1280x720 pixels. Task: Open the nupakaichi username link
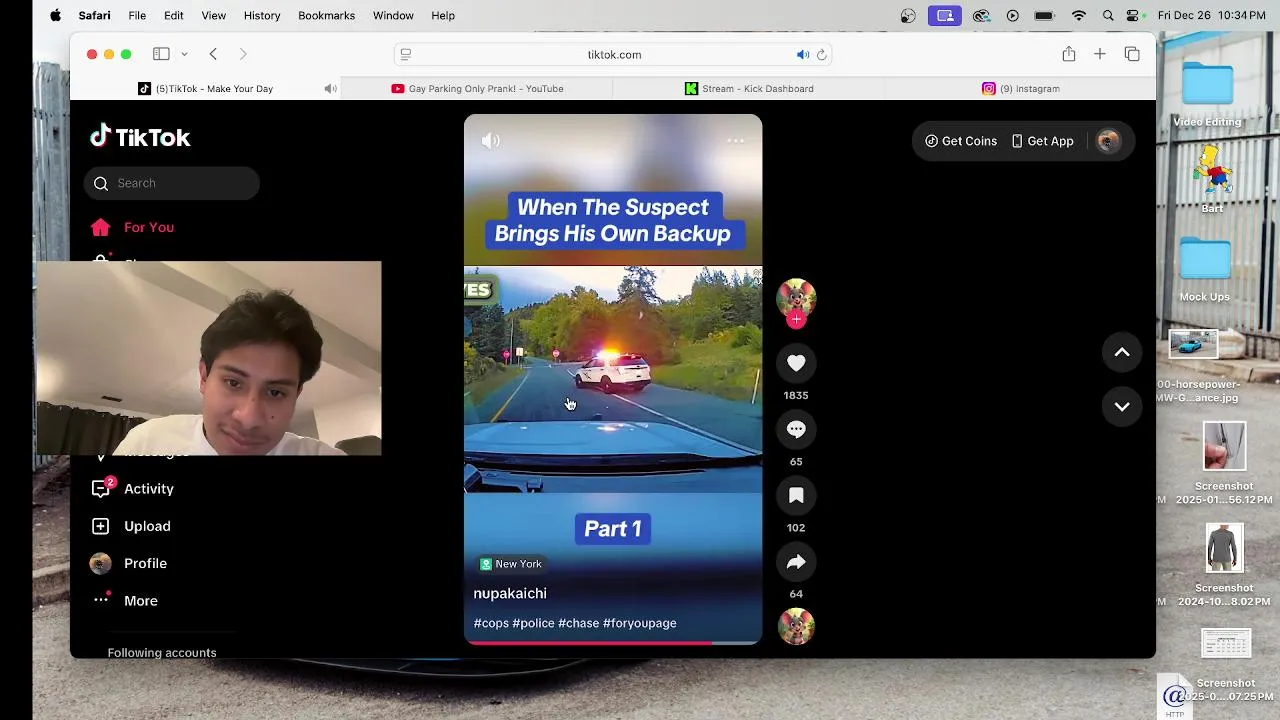(x=510, y=593)
